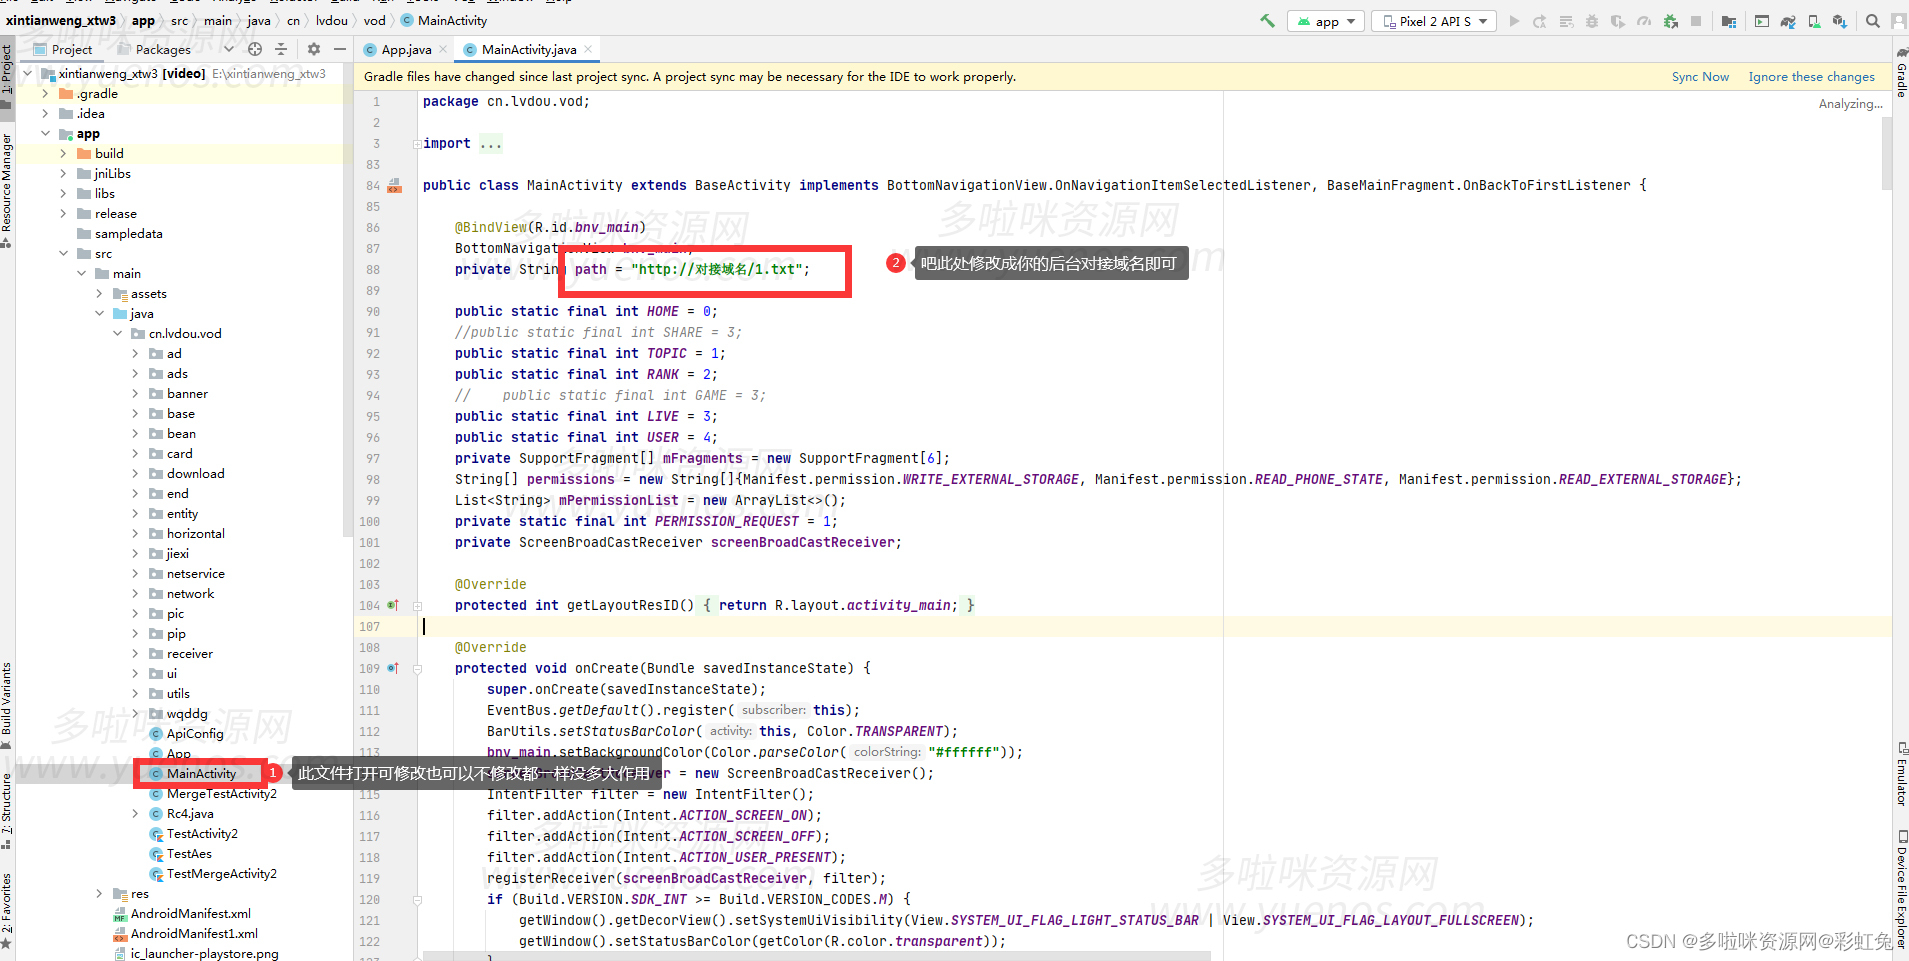Open the Pixel 2 API S device dropdown

[x=1434, y=21]
